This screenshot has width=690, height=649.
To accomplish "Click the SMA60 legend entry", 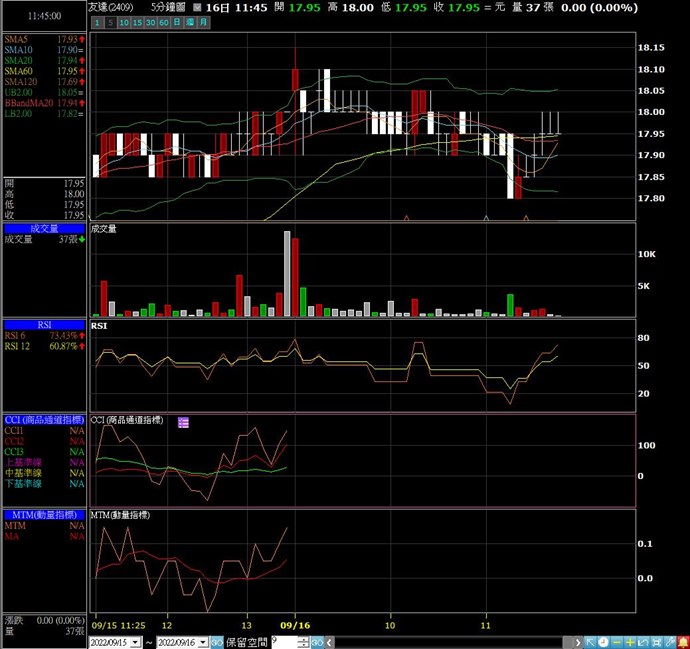I will tap(44, 71).
